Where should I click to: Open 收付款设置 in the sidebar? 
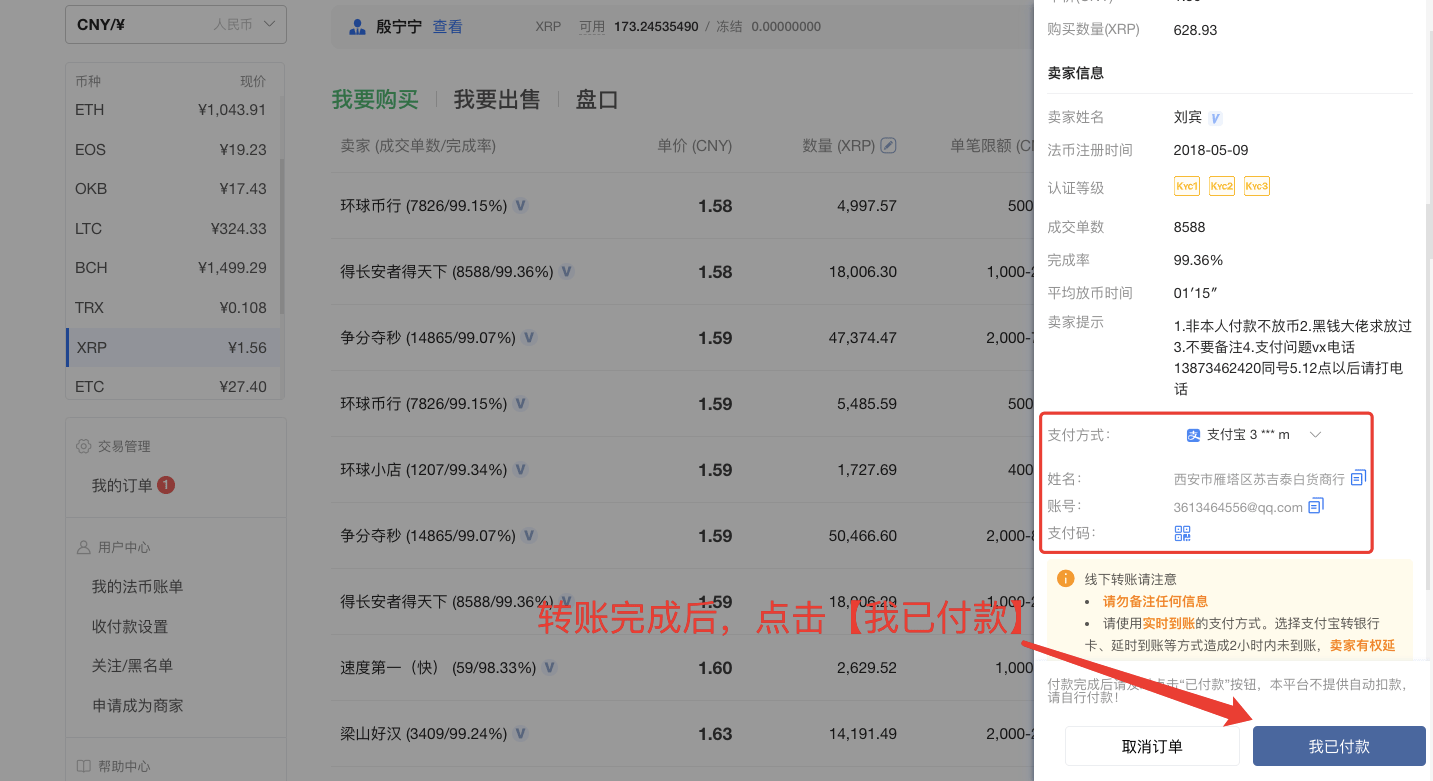click(130, 627)
